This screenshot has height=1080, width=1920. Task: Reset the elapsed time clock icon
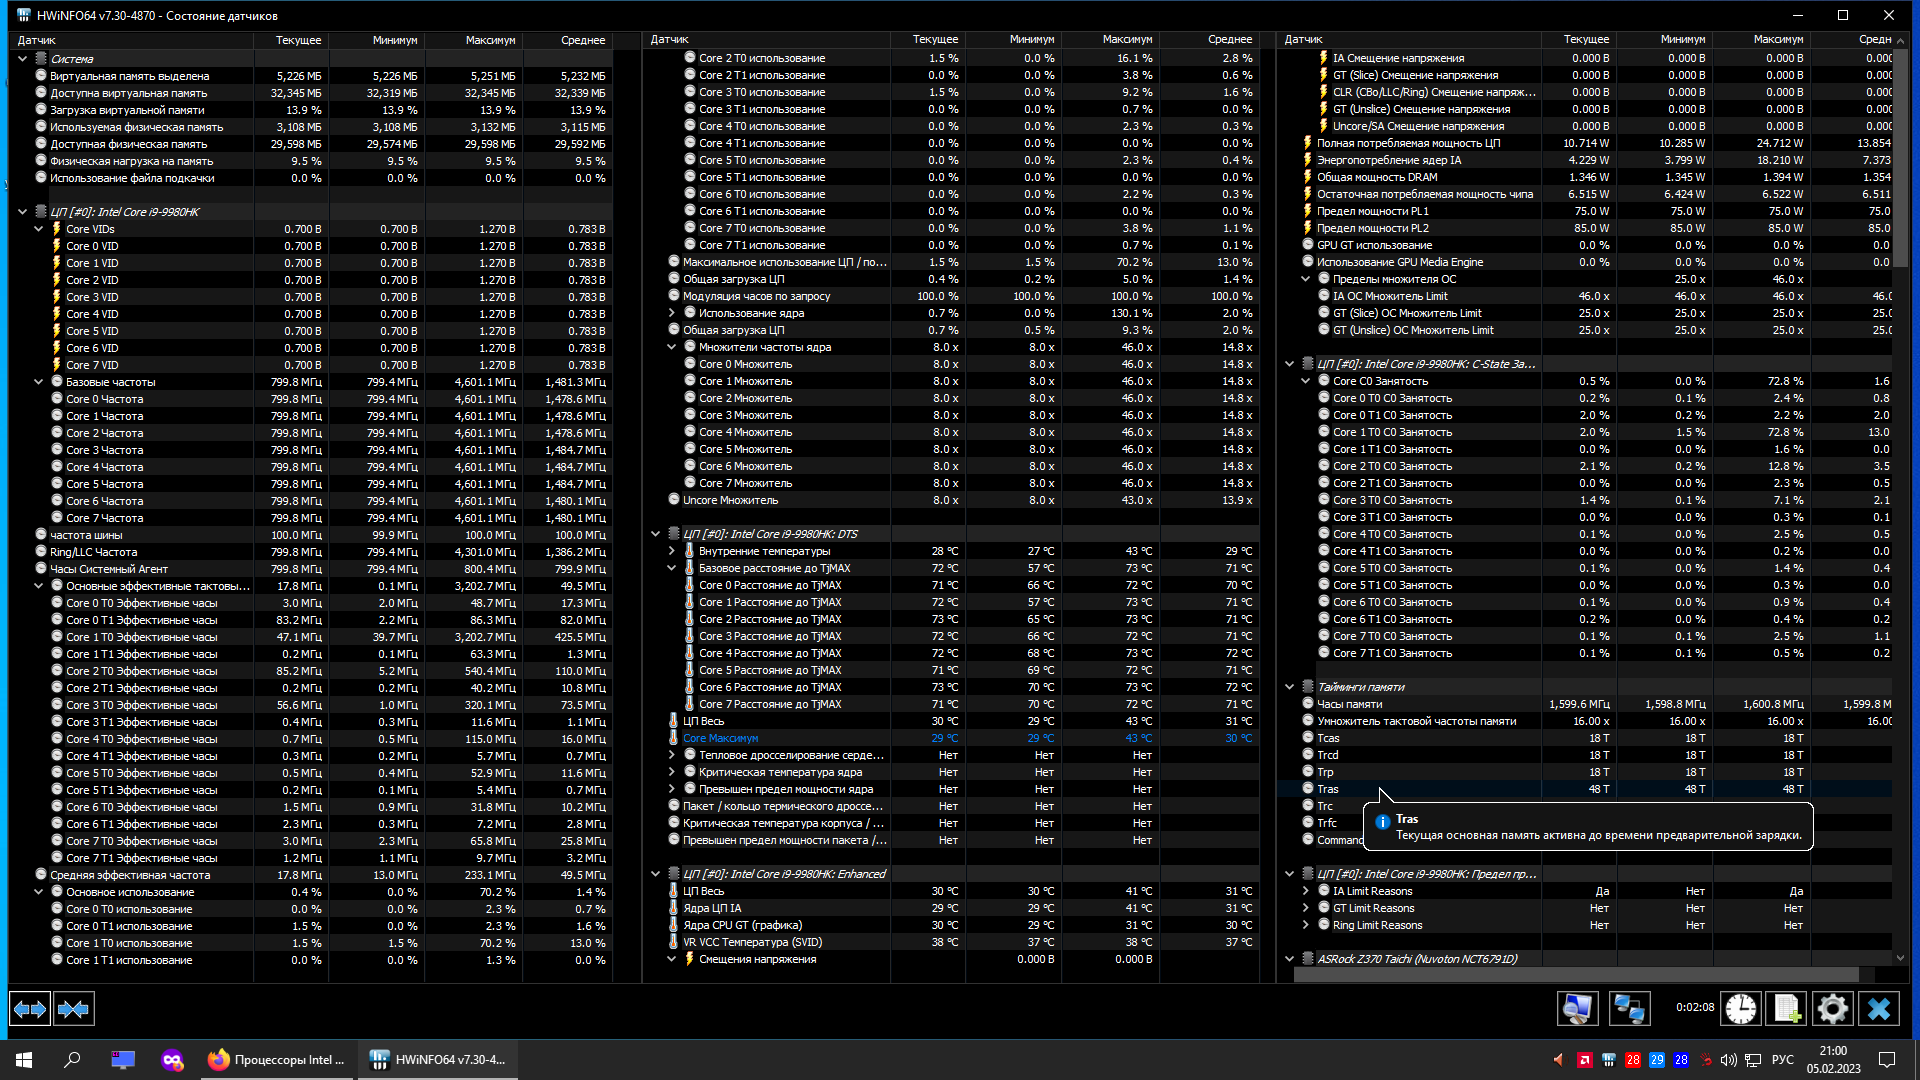[x=1740, y=1009]
